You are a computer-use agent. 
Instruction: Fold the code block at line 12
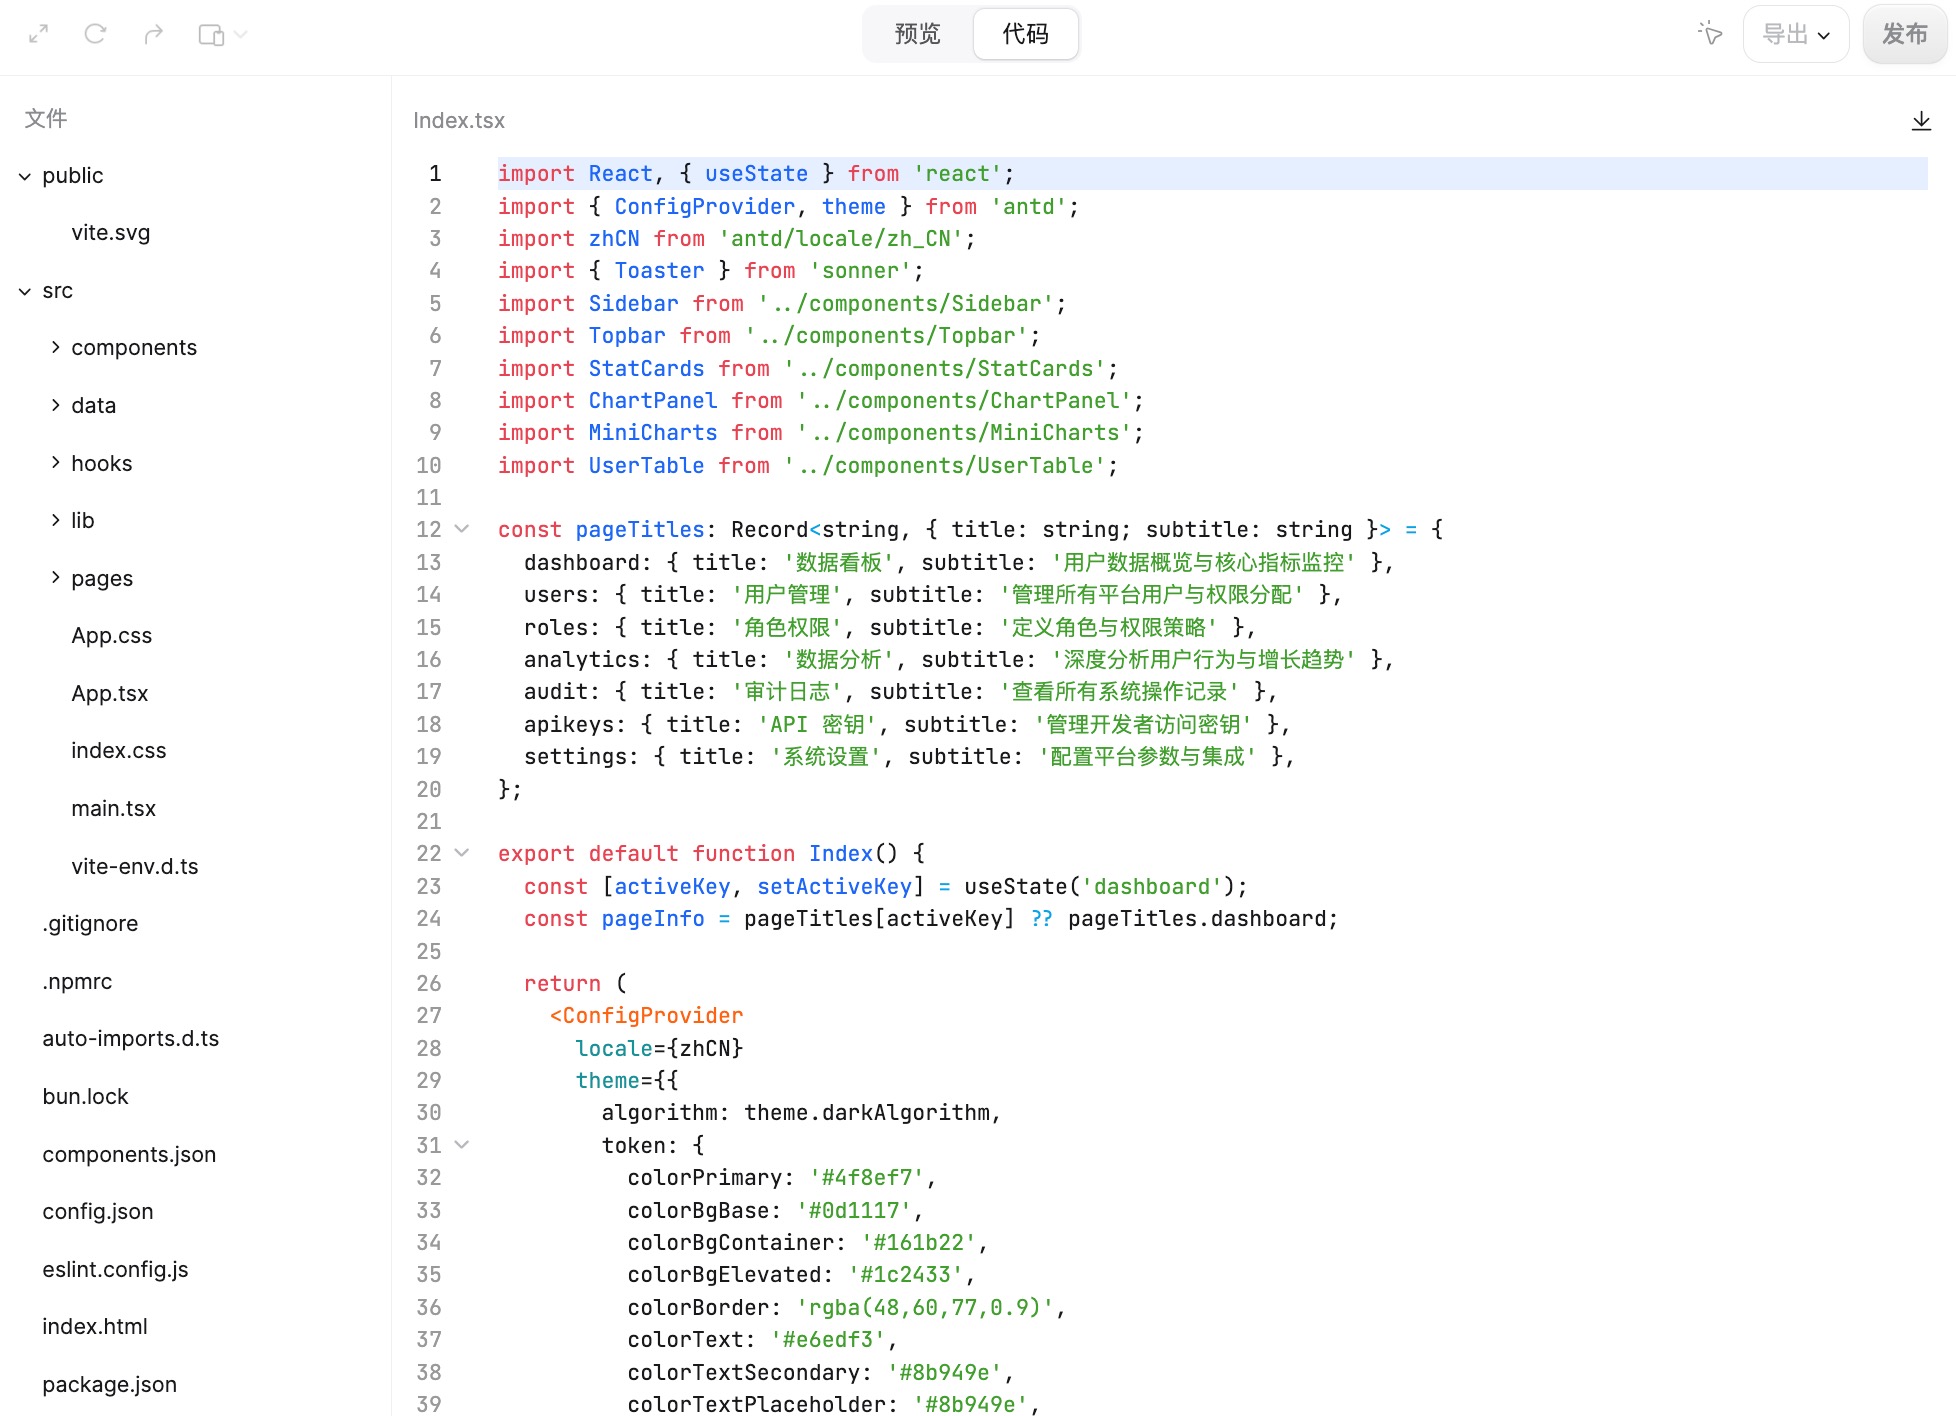[x=462, y=529]
